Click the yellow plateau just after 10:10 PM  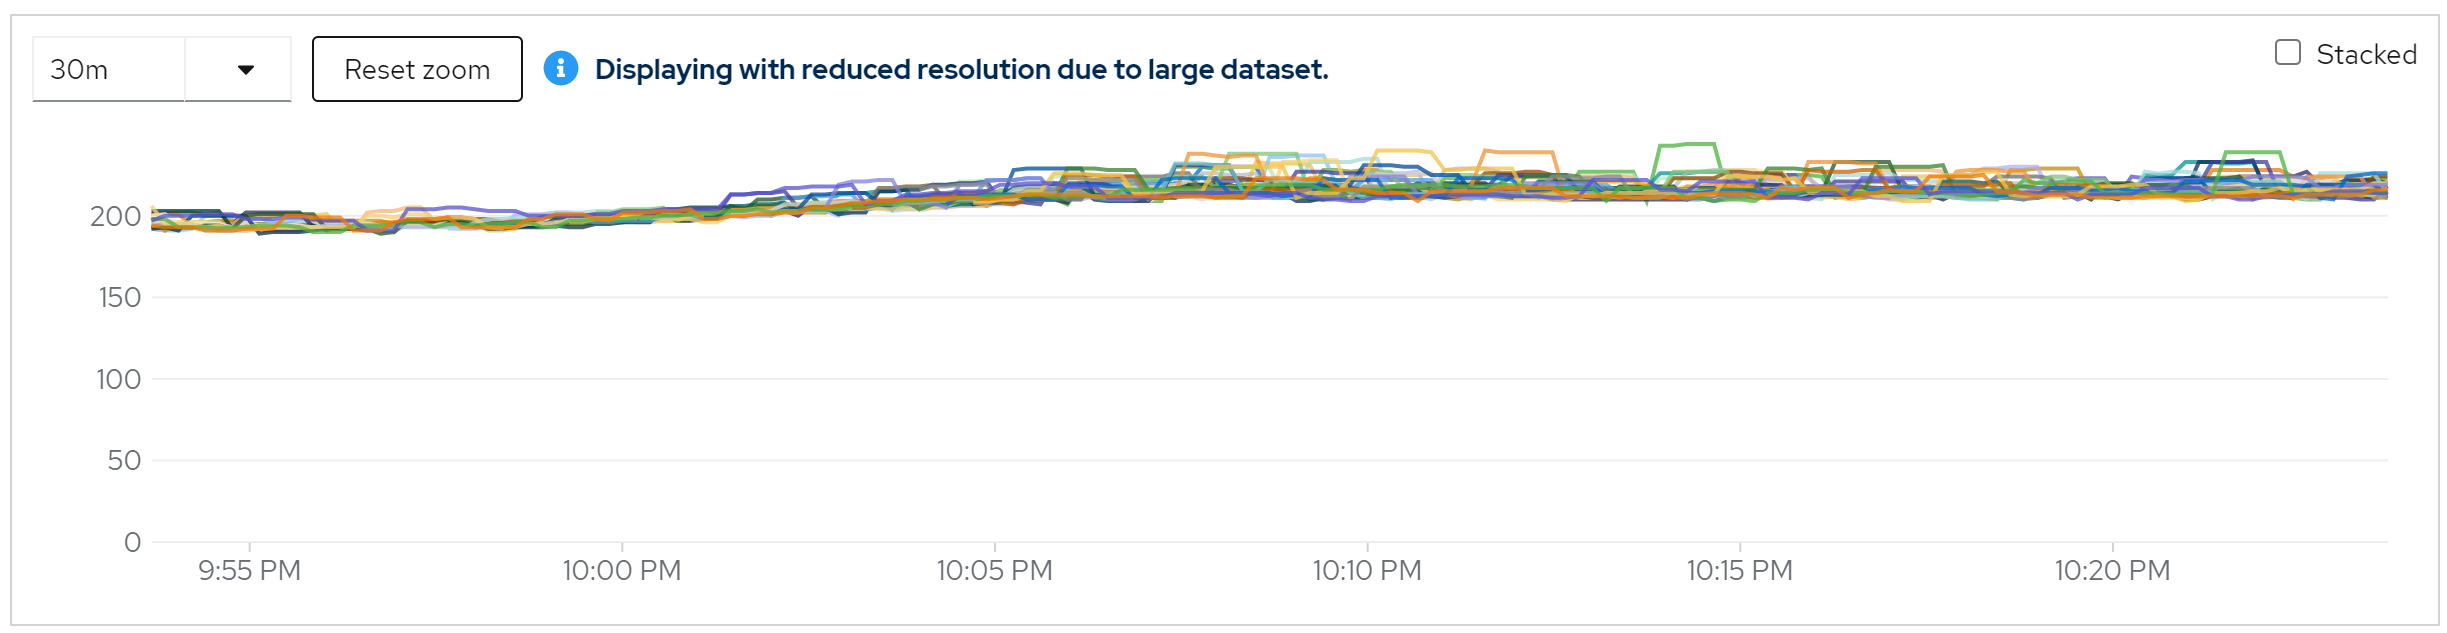pyautogui.click(x=1405, y=151)
